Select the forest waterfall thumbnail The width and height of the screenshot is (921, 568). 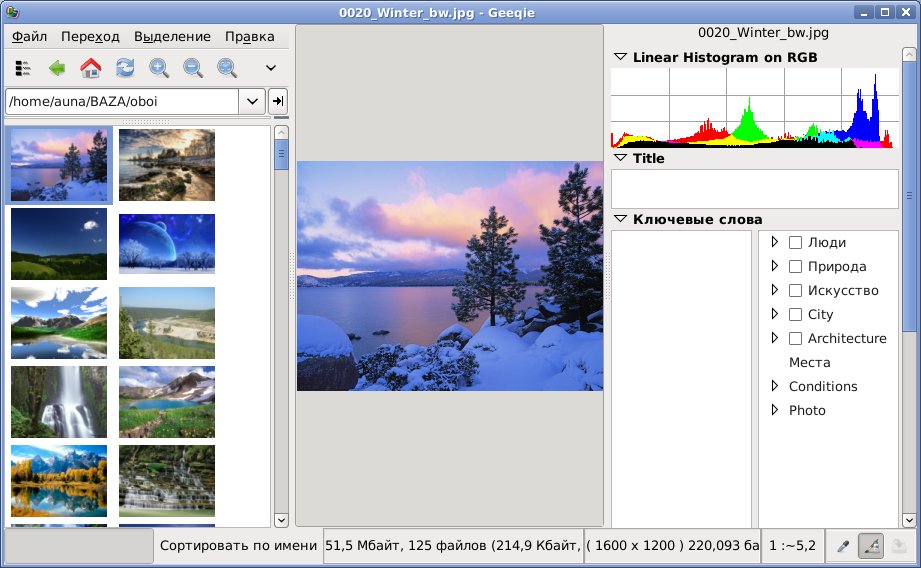click(59, 402)
